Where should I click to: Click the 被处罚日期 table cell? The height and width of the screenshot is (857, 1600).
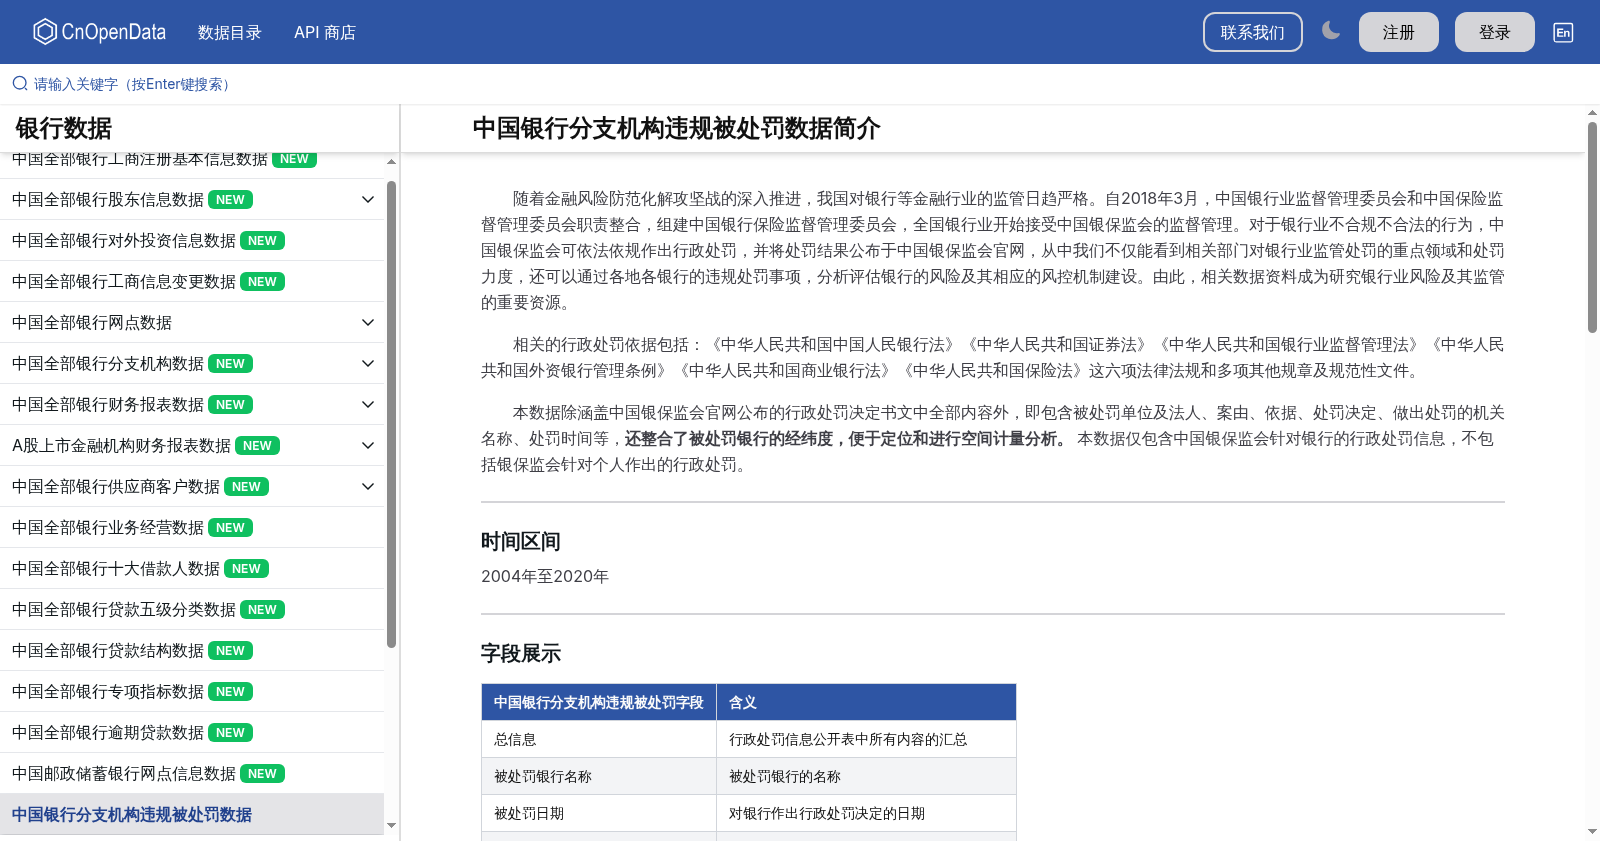599,813
